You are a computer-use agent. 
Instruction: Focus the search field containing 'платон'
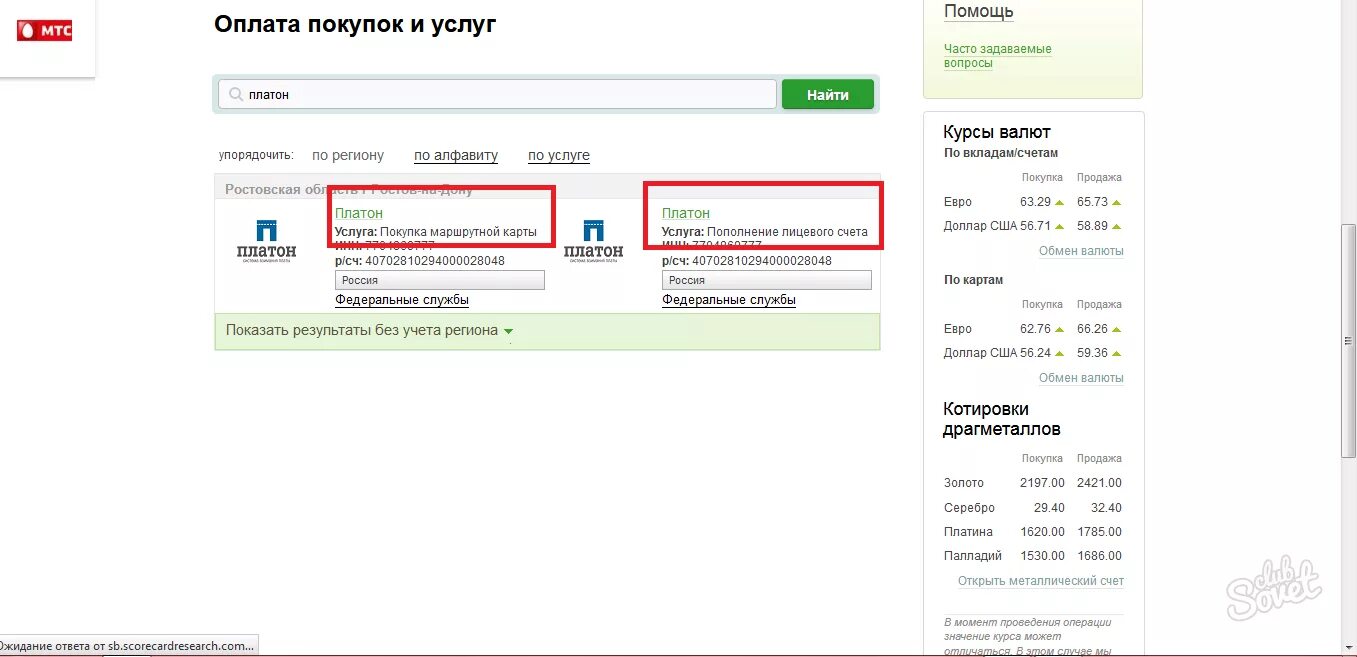click(497, 94)
